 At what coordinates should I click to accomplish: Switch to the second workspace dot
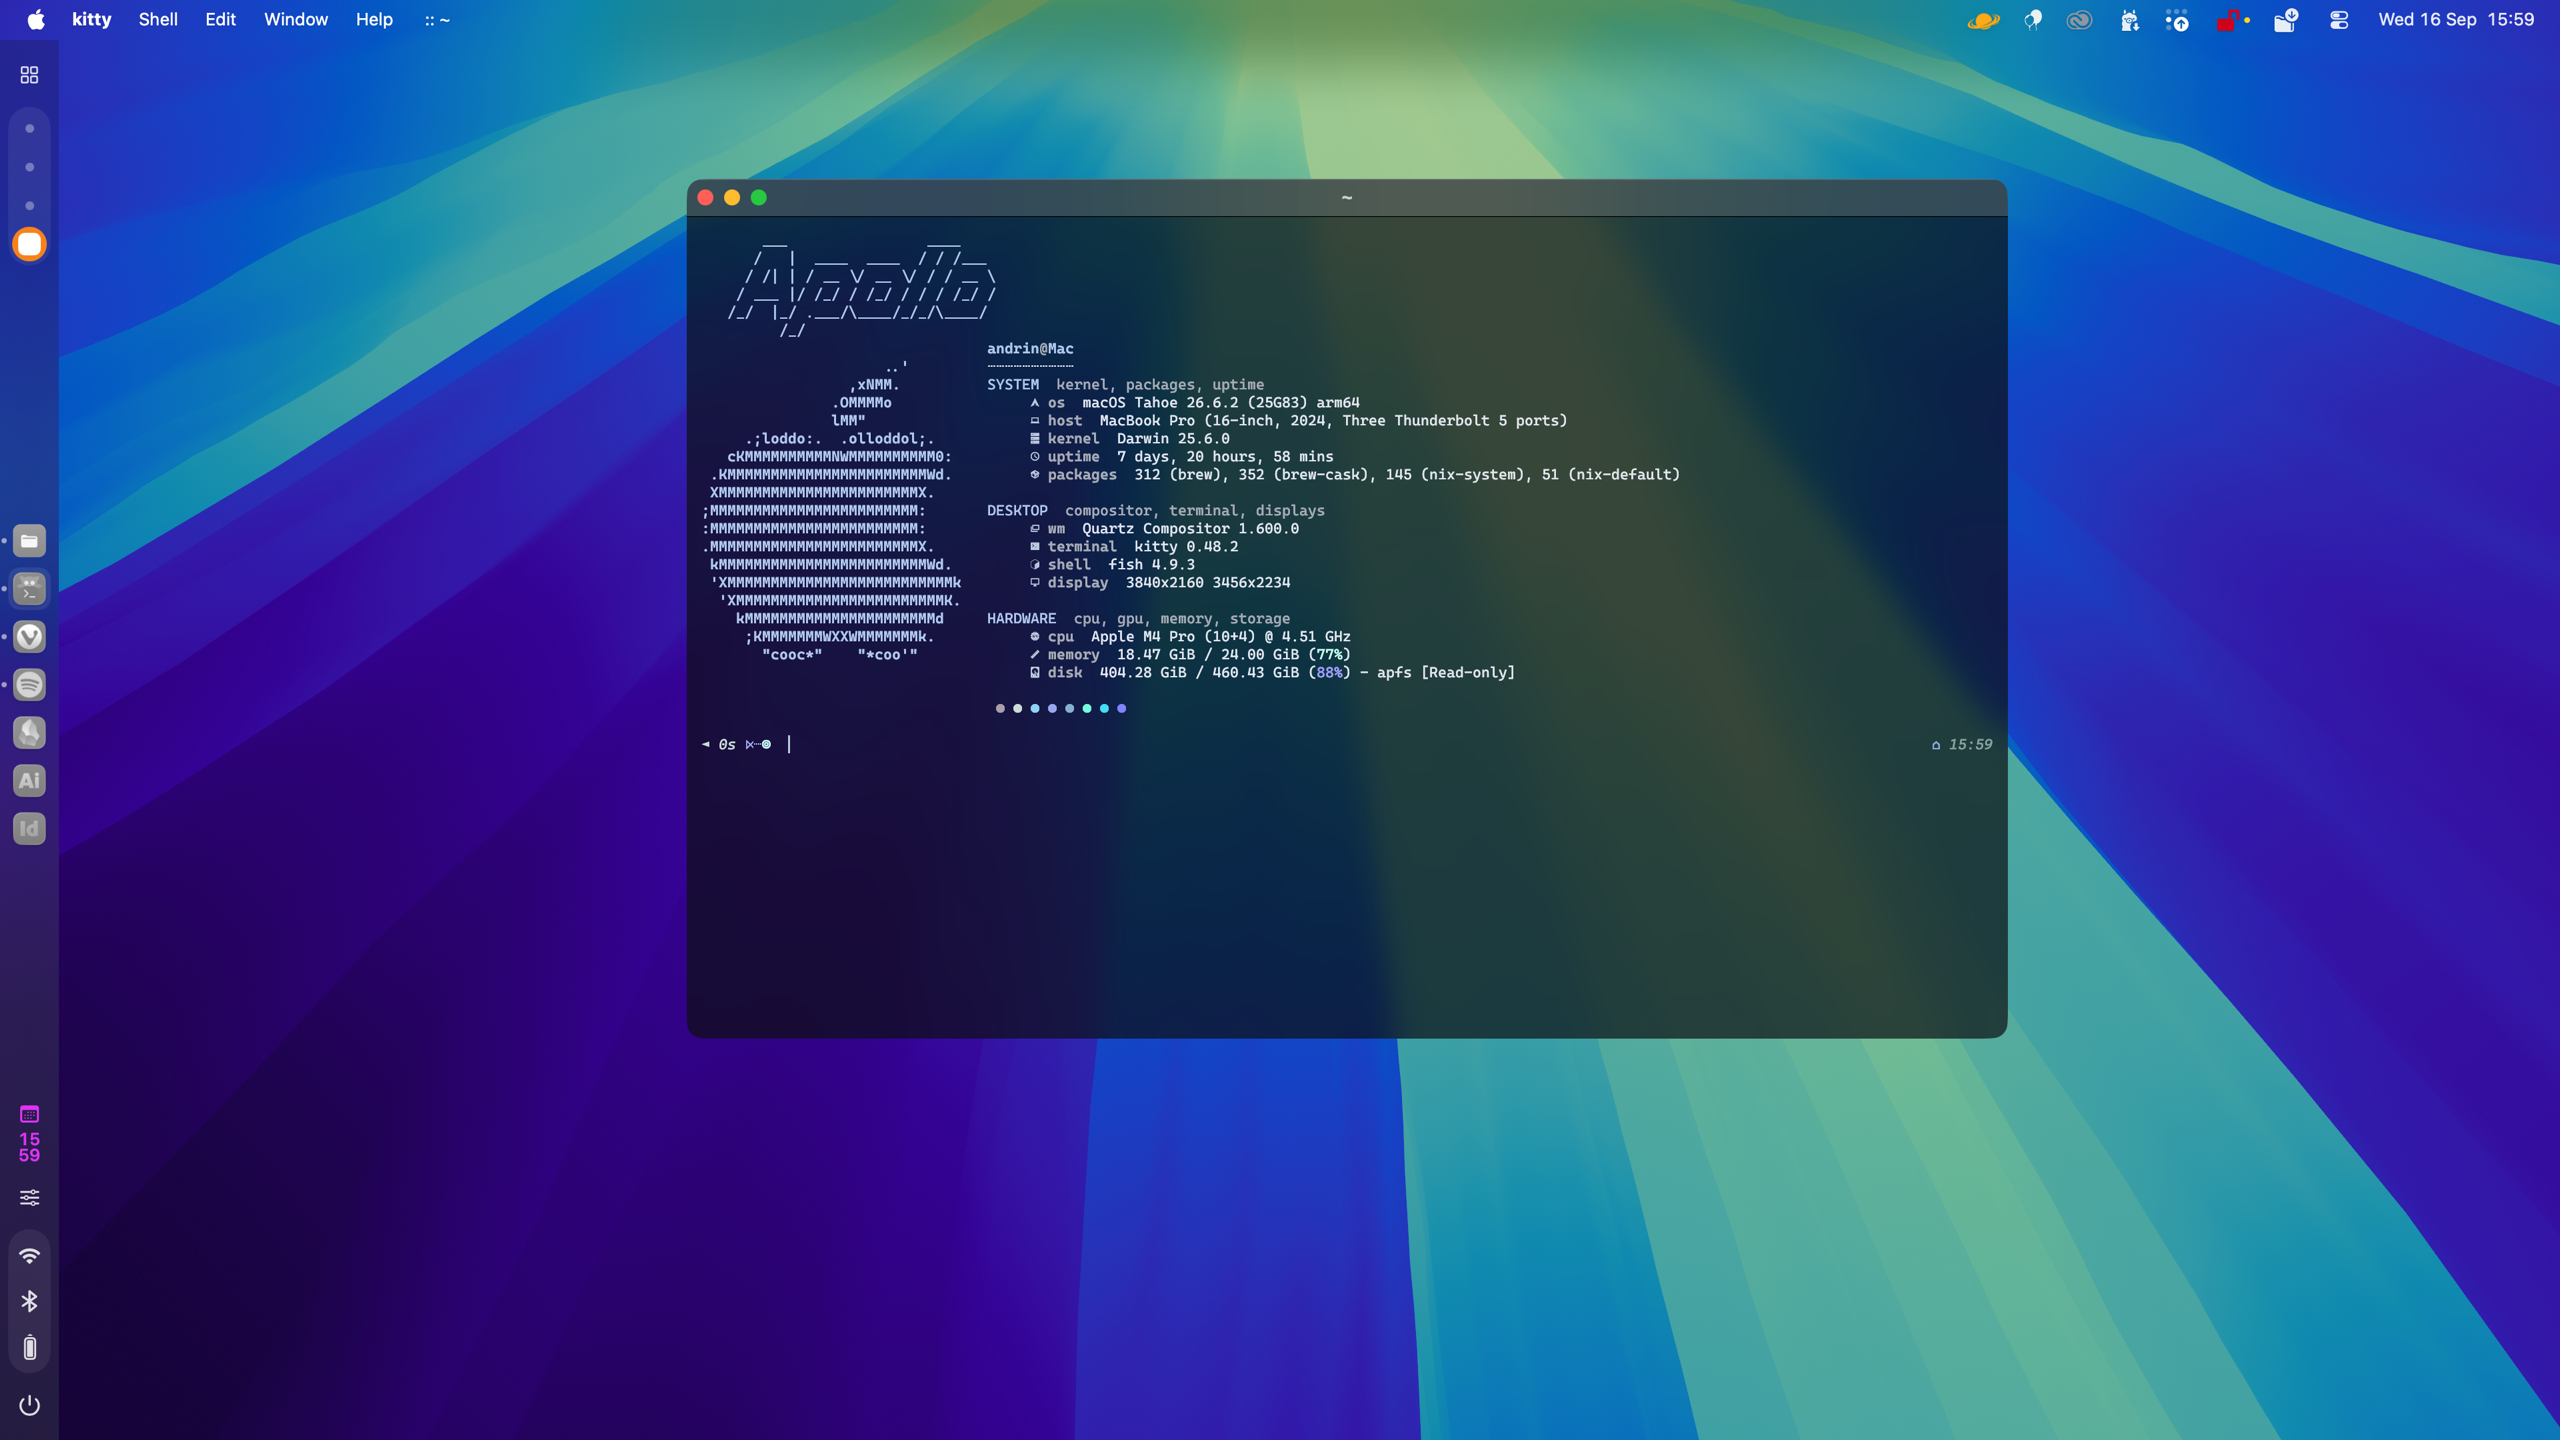point(30,167)
